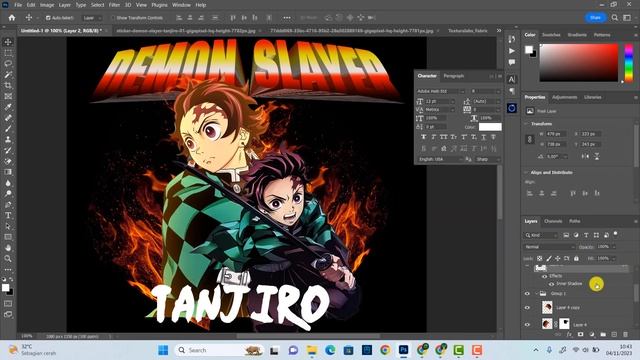This screenshot has height=360, width=640.
Task: Filter layers by type layers icon
Action: pos(586,235)
